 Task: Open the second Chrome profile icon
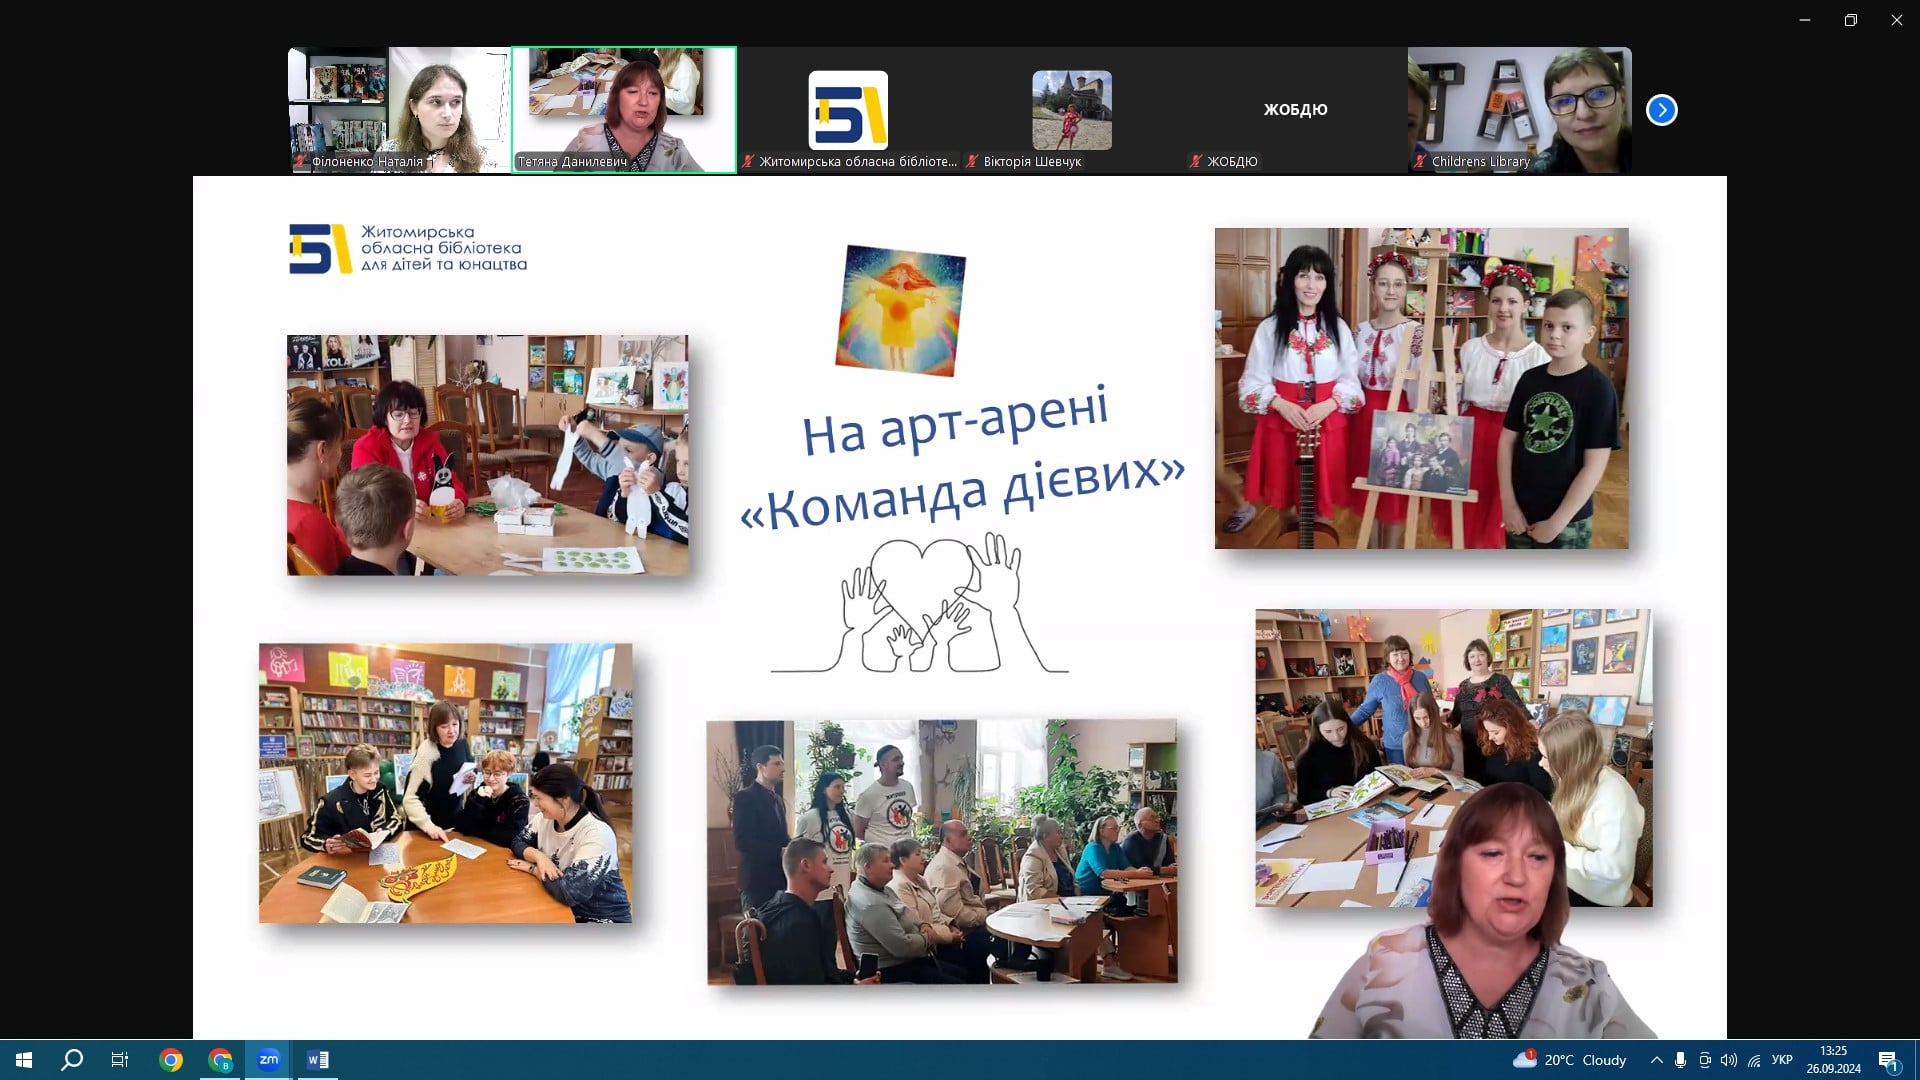(220, 1060)
